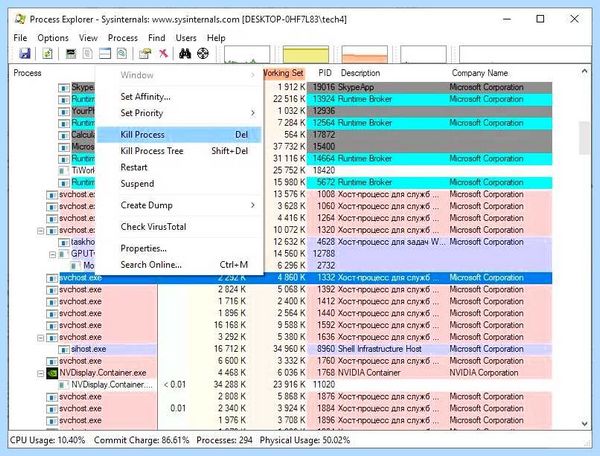Screen dimensions: 600x456
Task: Click the Processes: 294 status bar entry
Action: tap(224, 440)
